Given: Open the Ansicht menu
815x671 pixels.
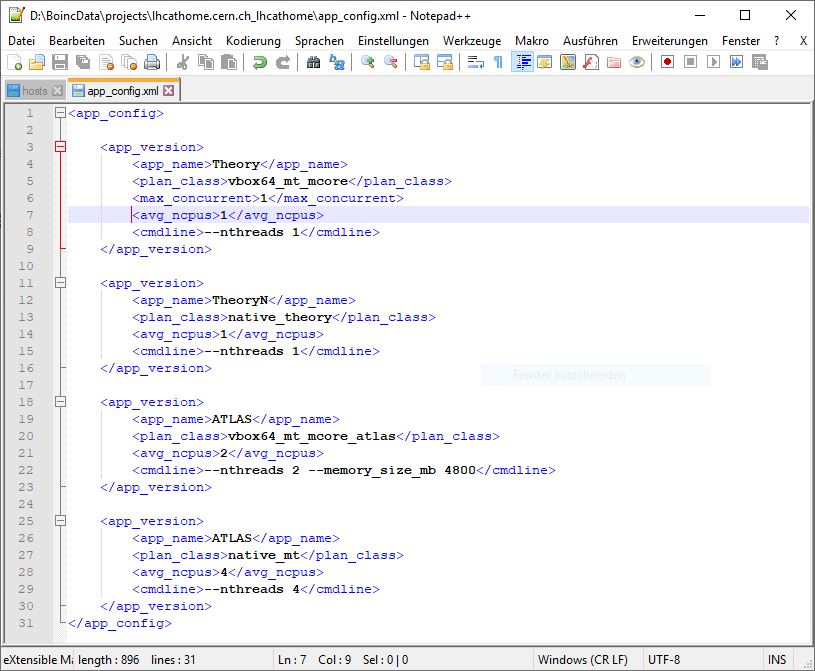Looking at the screenshot, I should click(x=192, y=41).
